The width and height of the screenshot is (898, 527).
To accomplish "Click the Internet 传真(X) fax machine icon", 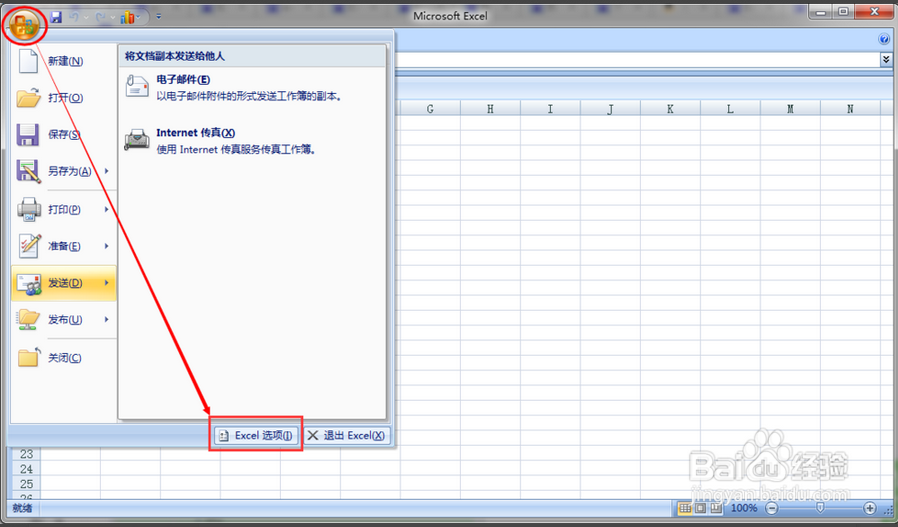I will 137,140.
